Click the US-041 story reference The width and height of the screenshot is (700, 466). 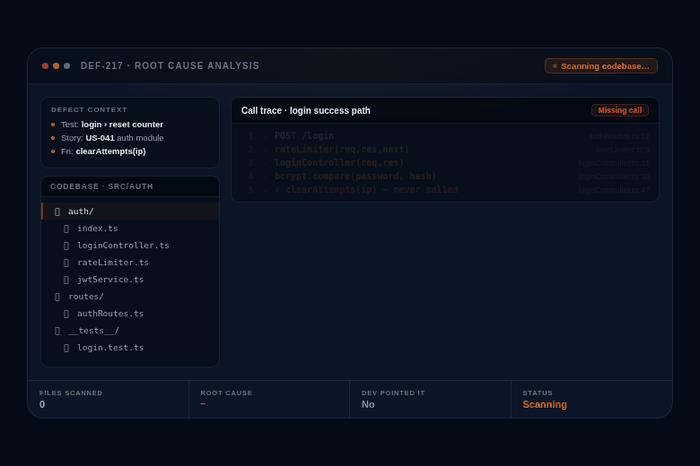[100, 137]
